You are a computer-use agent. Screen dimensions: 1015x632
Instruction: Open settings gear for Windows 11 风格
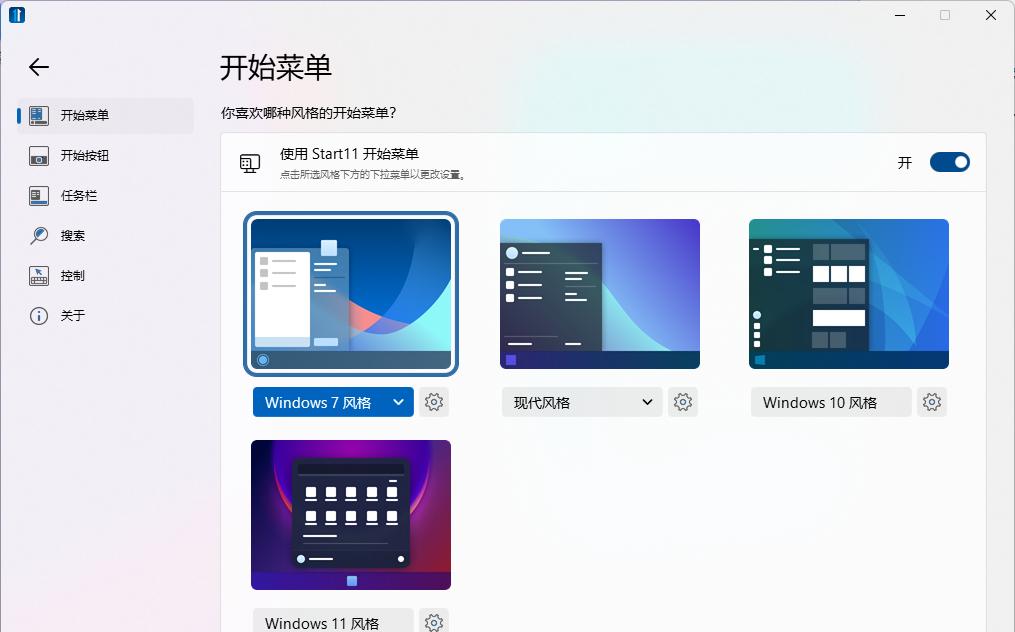tap(434, 622)
